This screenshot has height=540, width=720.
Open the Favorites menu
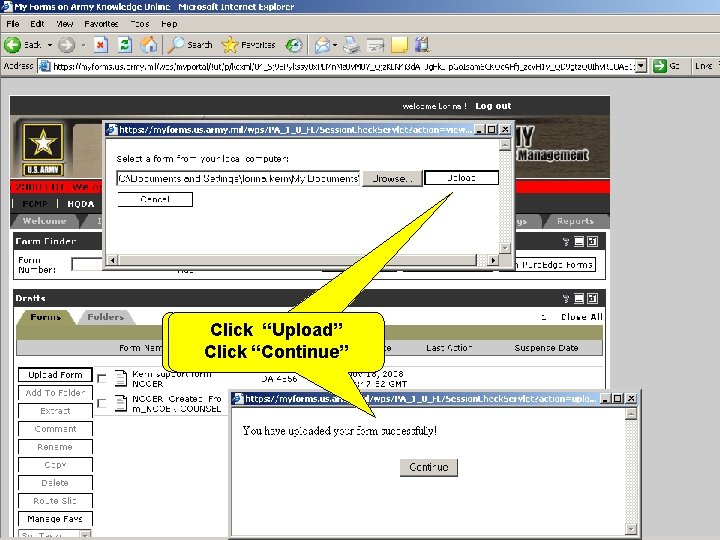click(x=101, y=24)
